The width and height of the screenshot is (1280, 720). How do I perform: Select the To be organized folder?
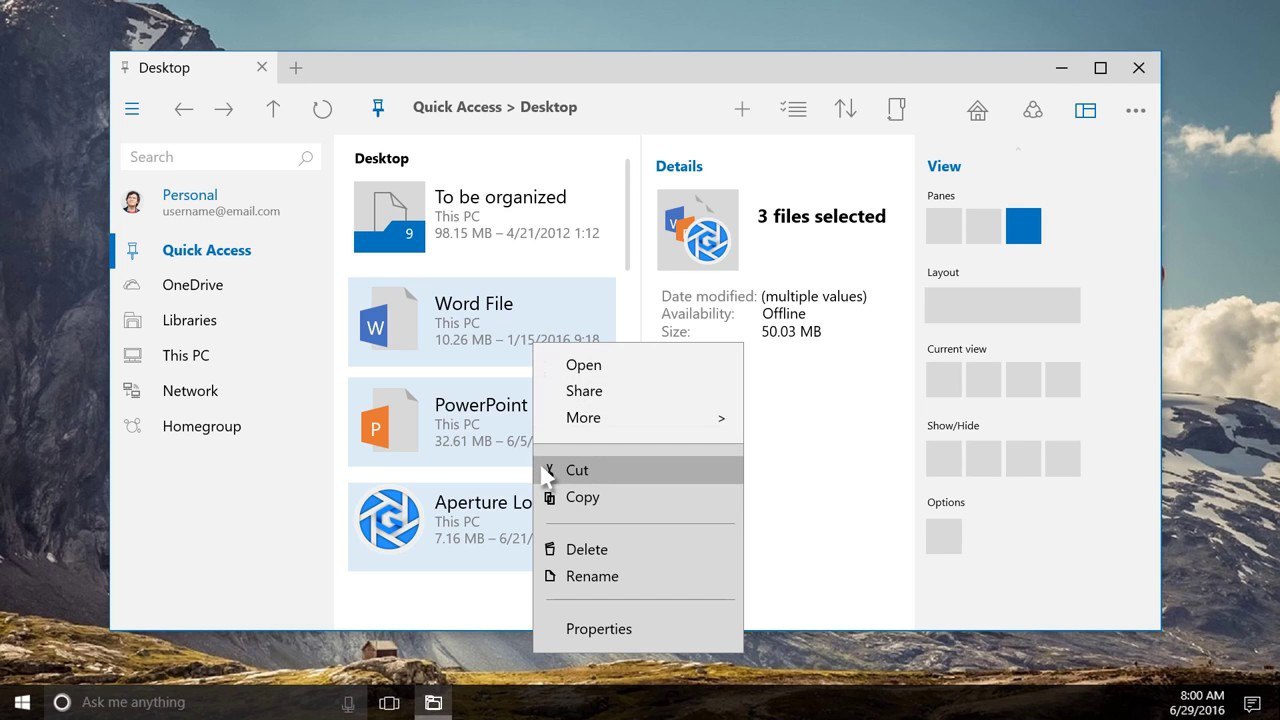pos(482,216)
